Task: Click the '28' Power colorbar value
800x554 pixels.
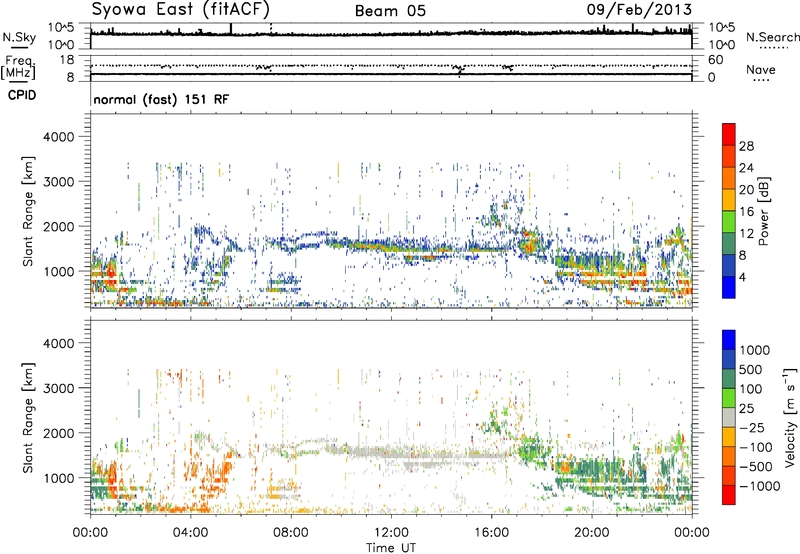Action: click(746, 146)
